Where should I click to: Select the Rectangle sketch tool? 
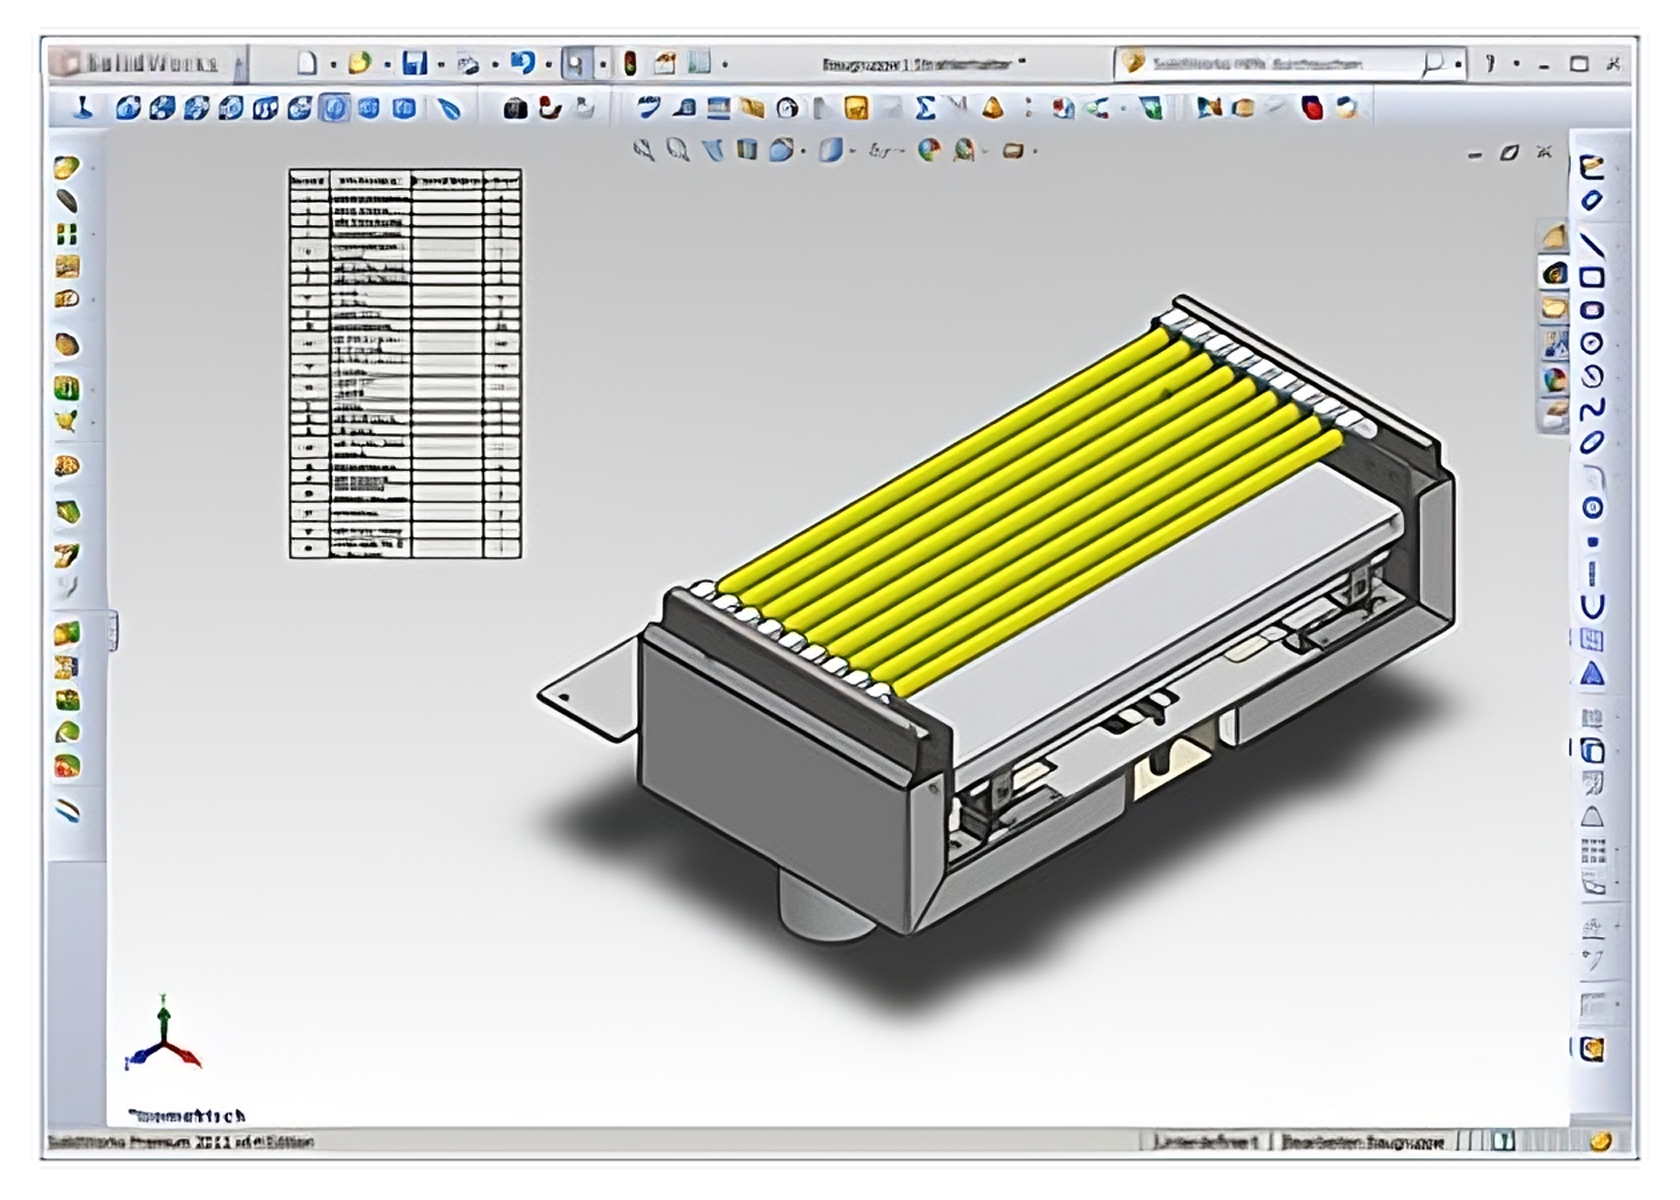tap(1591, 277)
